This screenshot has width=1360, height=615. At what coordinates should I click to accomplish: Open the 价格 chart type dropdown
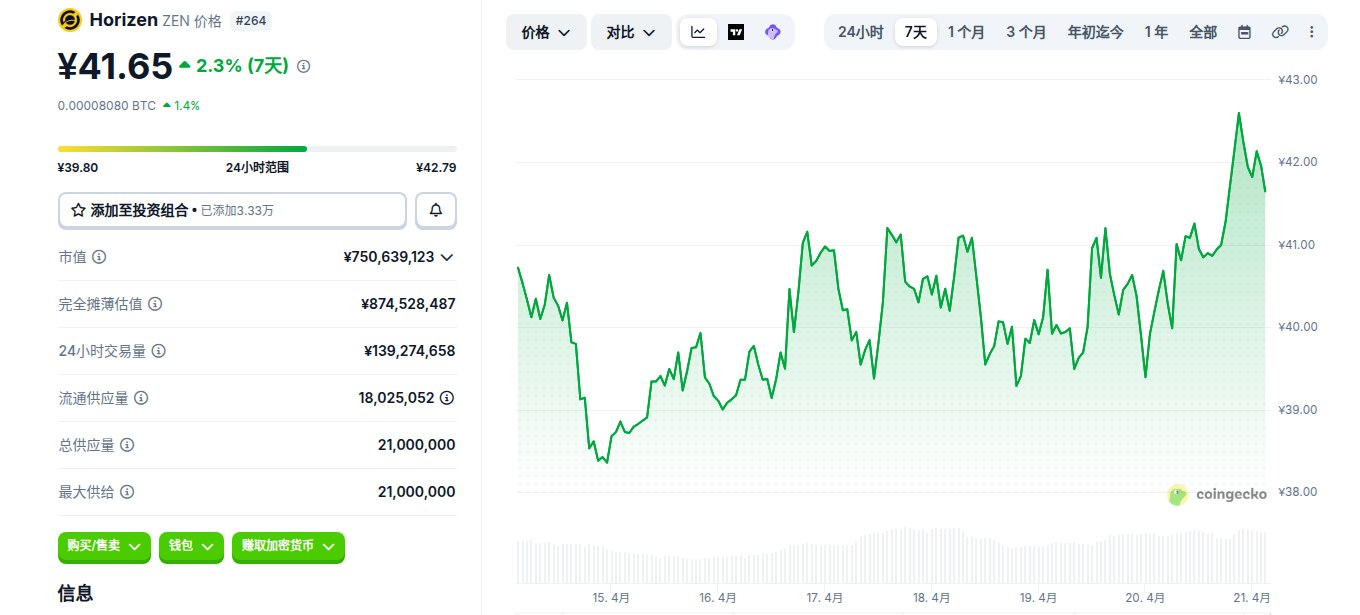click(x=546, y=32)
